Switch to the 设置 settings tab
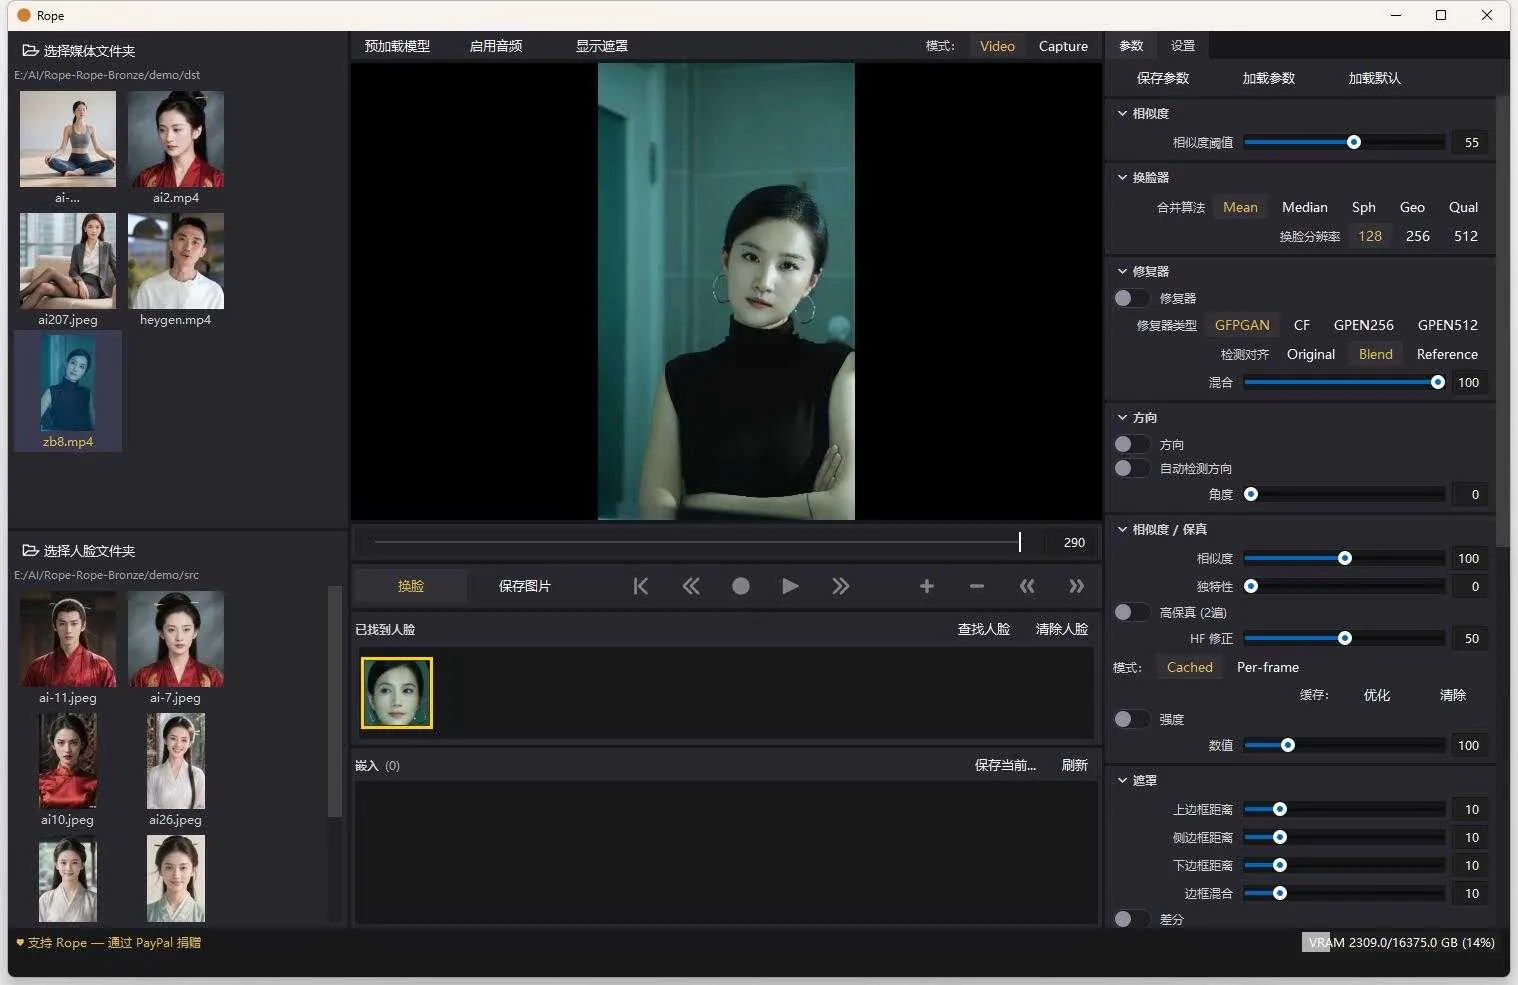The height and width of the screenshot is (985, 1518). pos(1183,46)
